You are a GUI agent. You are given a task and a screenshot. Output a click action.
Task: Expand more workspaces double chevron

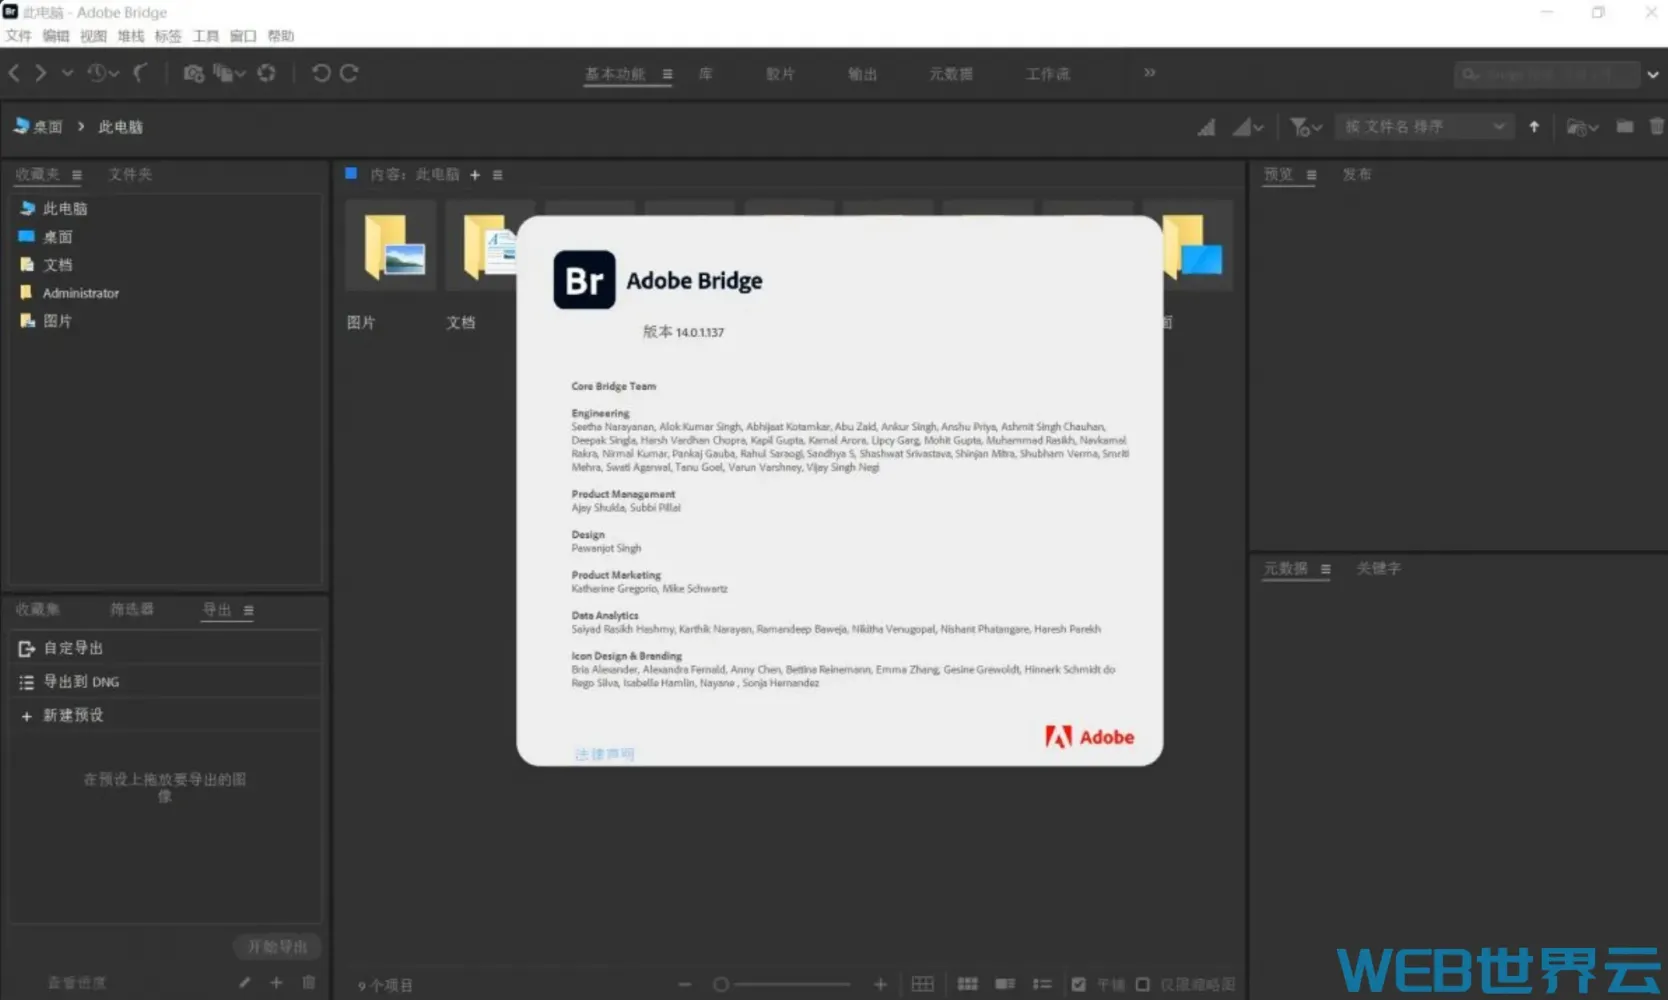click(1150, 72)
